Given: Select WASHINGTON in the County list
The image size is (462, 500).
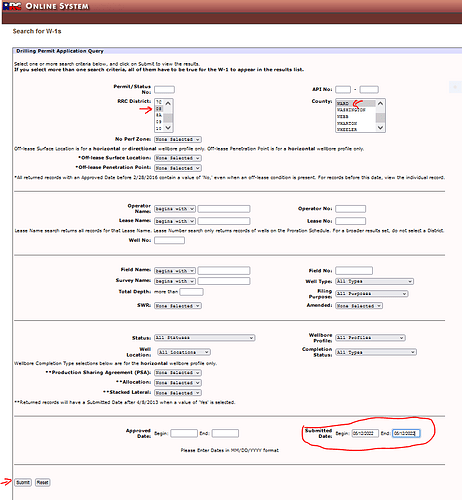Looking at the screenshot, I should pyautogui.click(x=356, y=110).
